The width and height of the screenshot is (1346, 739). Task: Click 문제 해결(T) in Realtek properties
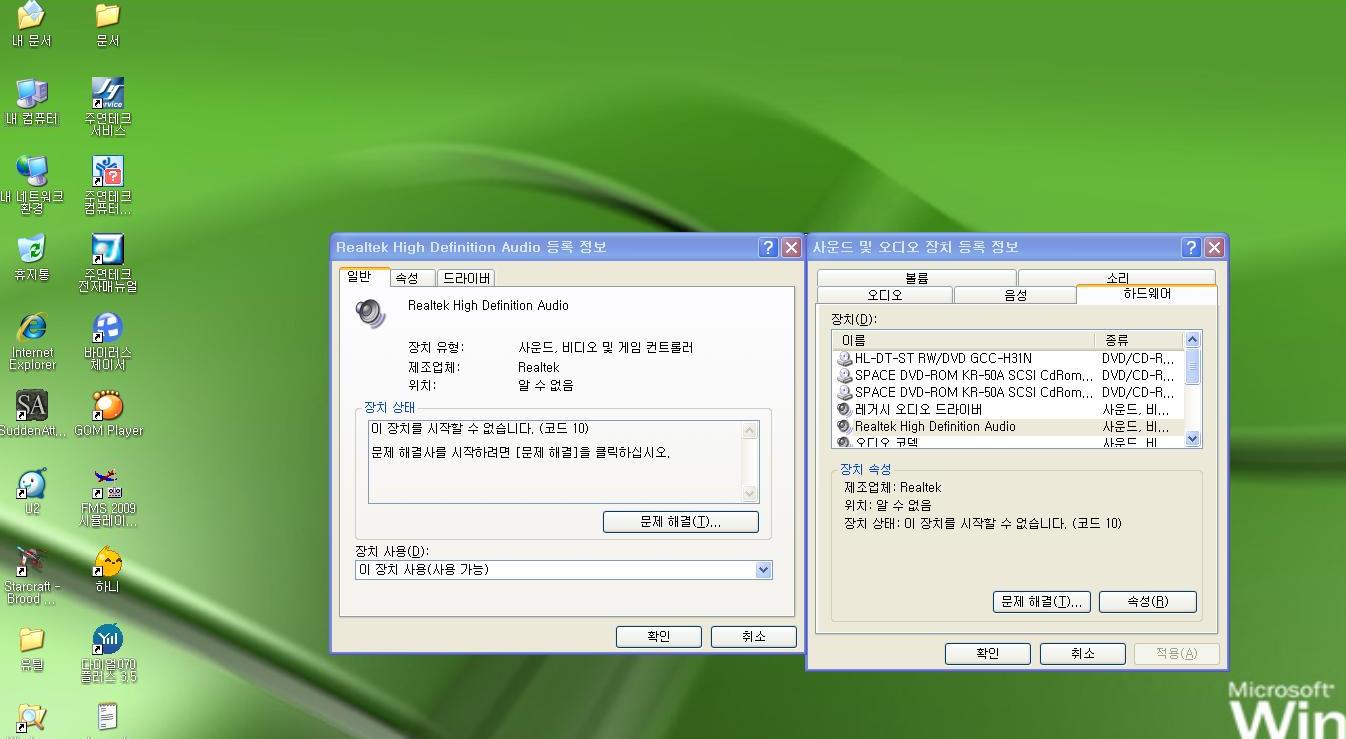point(680,522)
